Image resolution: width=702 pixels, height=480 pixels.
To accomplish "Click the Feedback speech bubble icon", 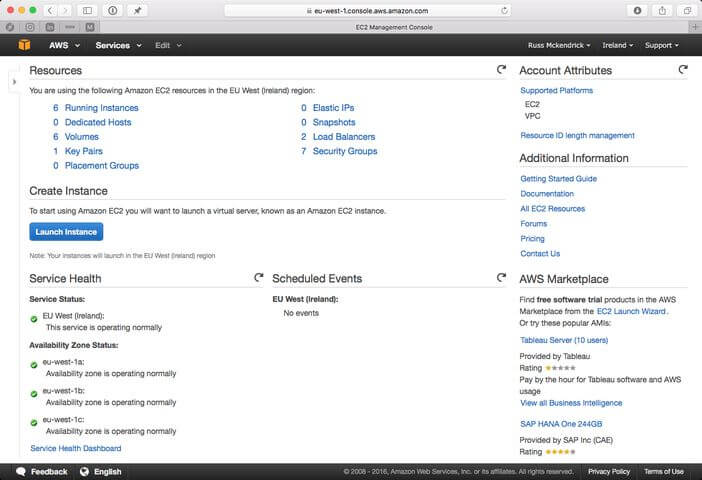I will (x=21, y=471).
